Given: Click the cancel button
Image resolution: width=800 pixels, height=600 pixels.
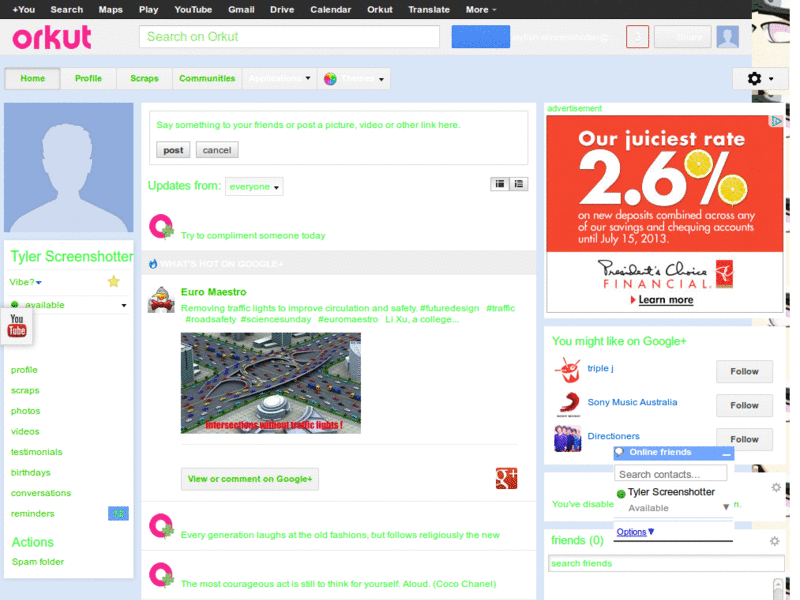Looking at the screenshot, I should [217, 150].
